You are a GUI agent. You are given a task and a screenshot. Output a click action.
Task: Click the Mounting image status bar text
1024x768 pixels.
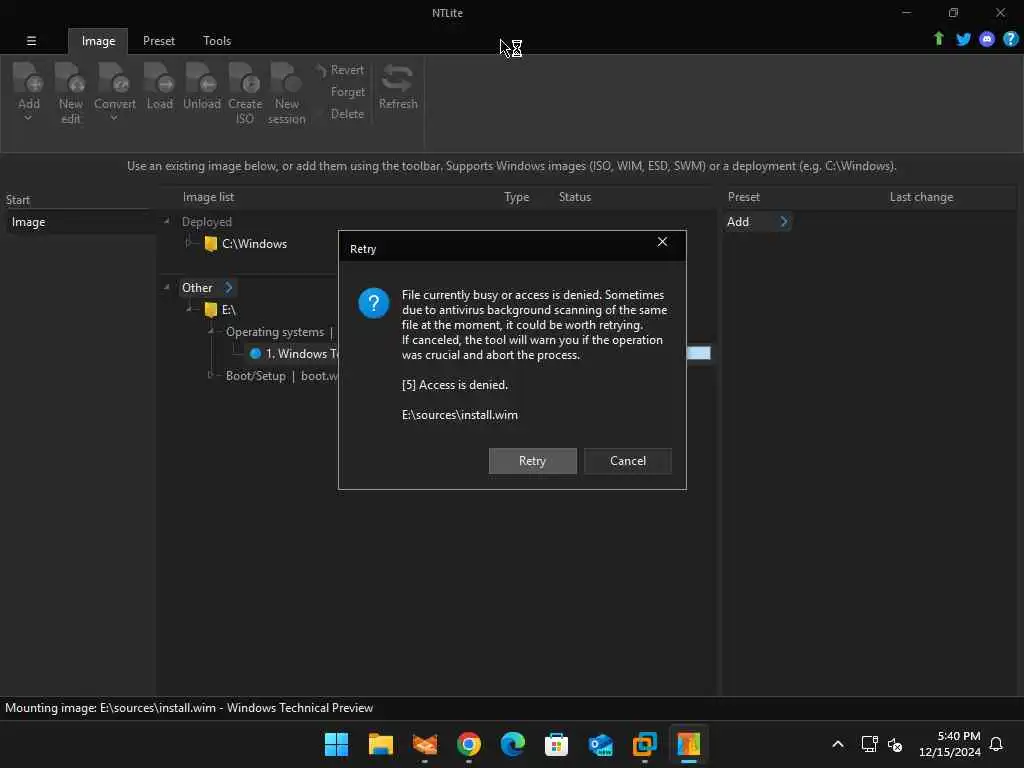[x=189, y=707]
